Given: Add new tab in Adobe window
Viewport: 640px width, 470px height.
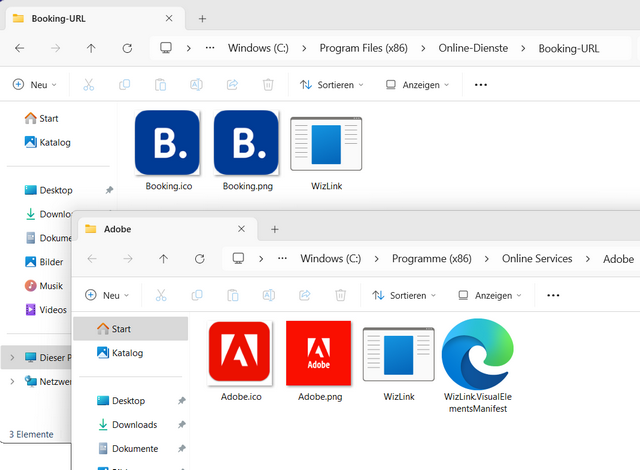Looking at the screenshot, I should (x=275, y=229).
